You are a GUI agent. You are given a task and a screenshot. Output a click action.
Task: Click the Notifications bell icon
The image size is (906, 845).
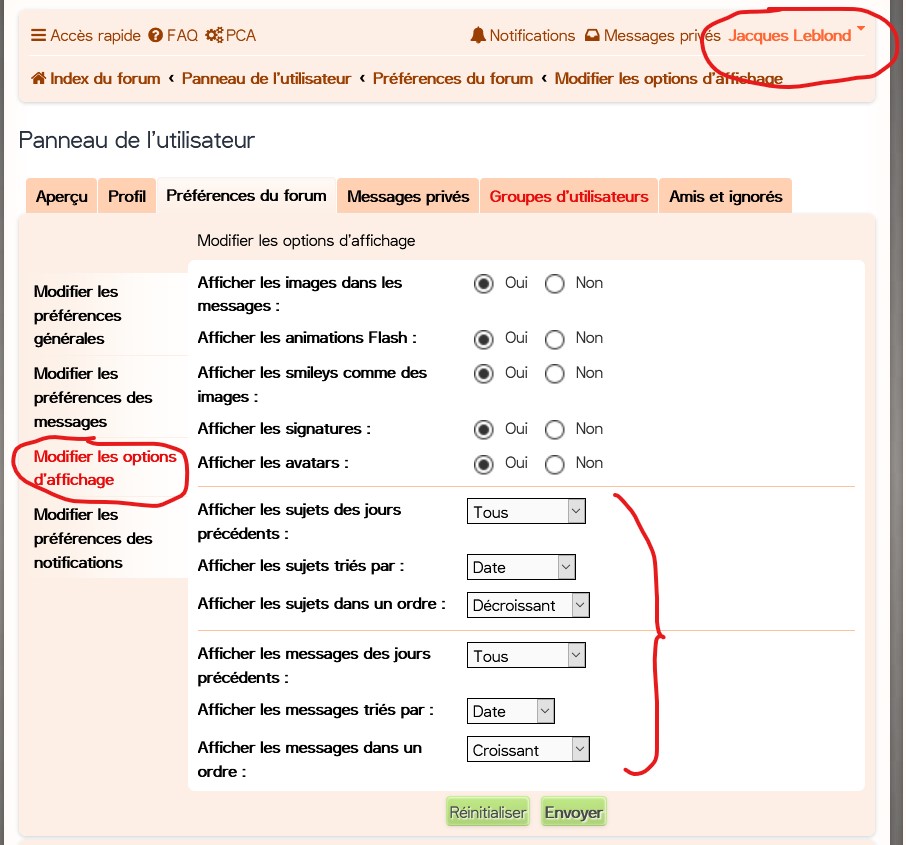[x=477, y=36]
